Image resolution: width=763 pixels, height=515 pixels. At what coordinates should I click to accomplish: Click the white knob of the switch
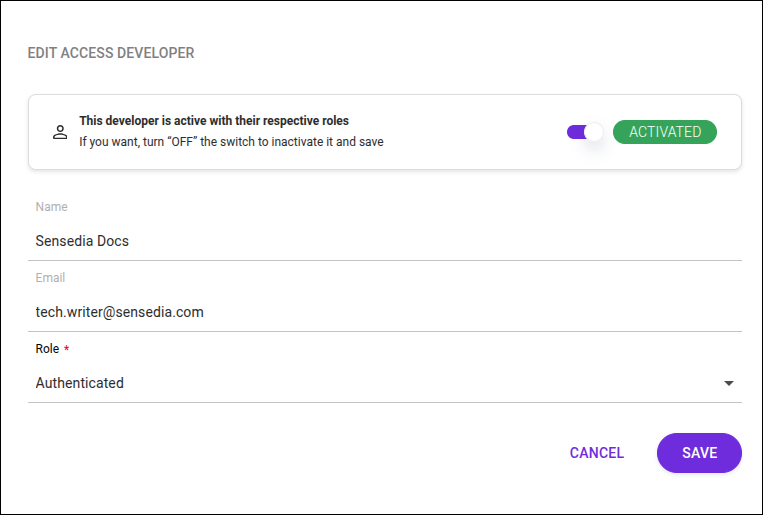click(x=594, y=132)
